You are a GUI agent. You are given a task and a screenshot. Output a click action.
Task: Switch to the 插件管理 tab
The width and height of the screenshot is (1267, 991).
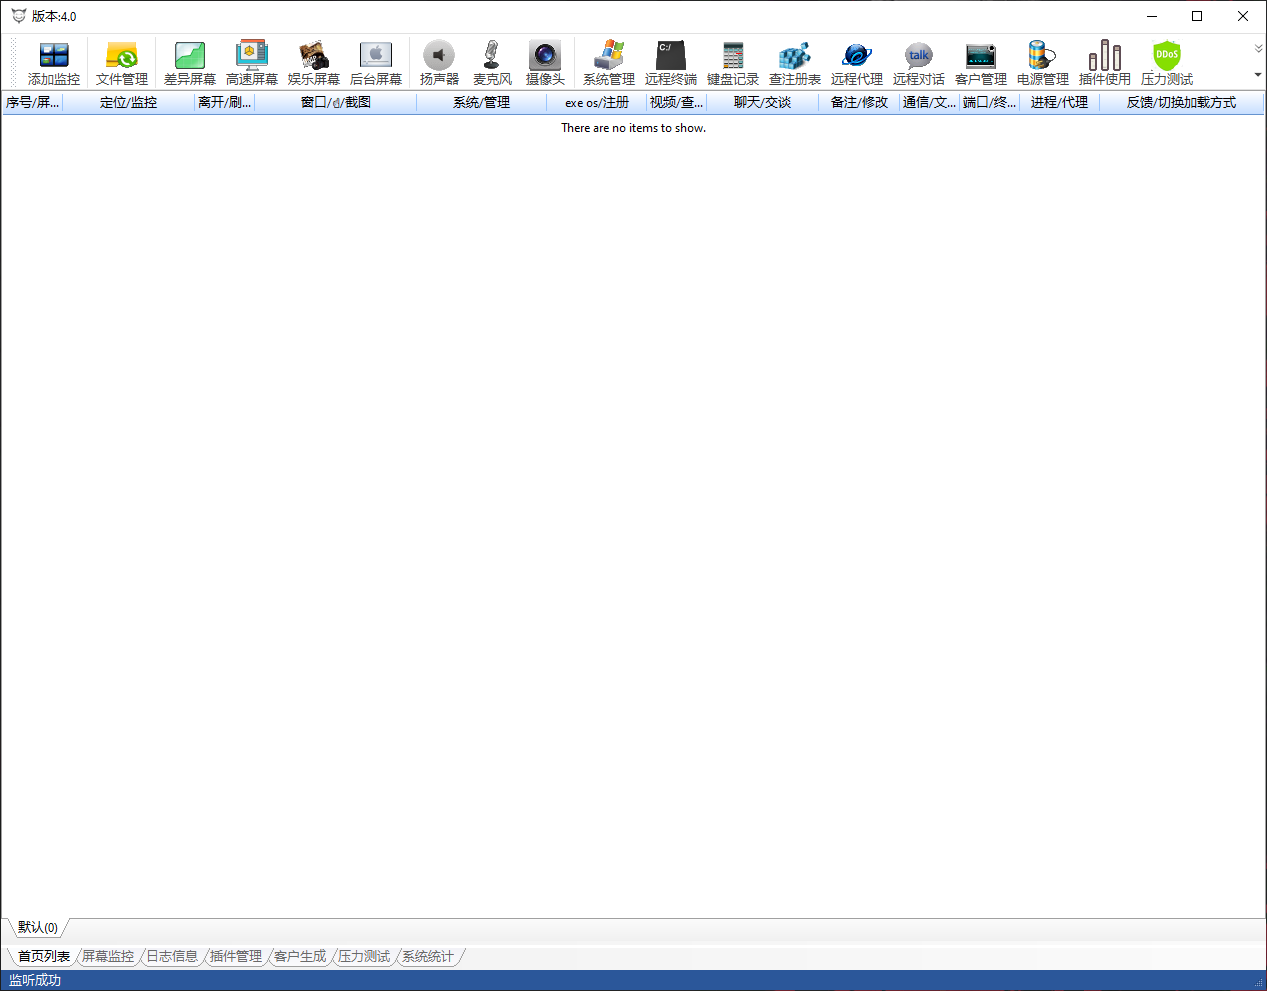[236, 956]
